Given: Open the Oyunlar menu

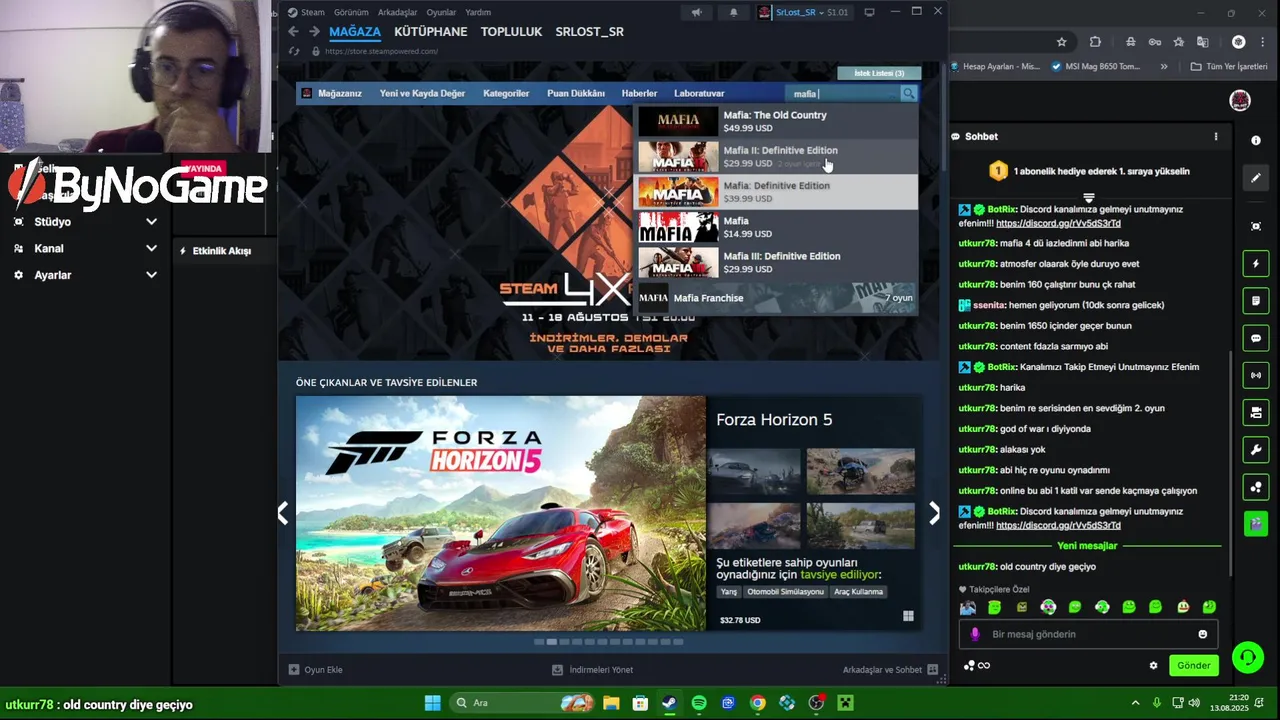Looking at the screenshot, I should click(442, 12).
